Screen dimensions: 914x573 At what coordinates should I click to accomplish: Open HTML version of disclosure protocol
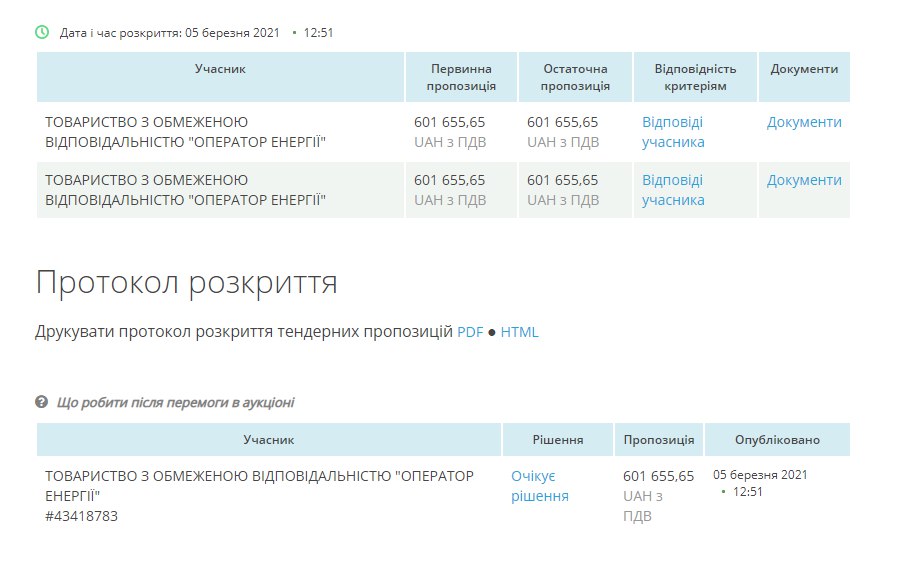(519, 332)
